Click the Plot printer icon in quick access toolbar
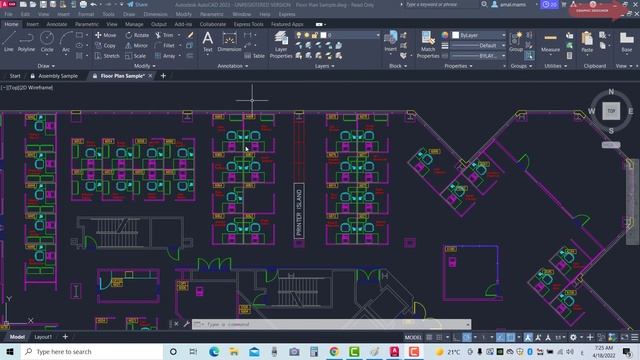 83,4
